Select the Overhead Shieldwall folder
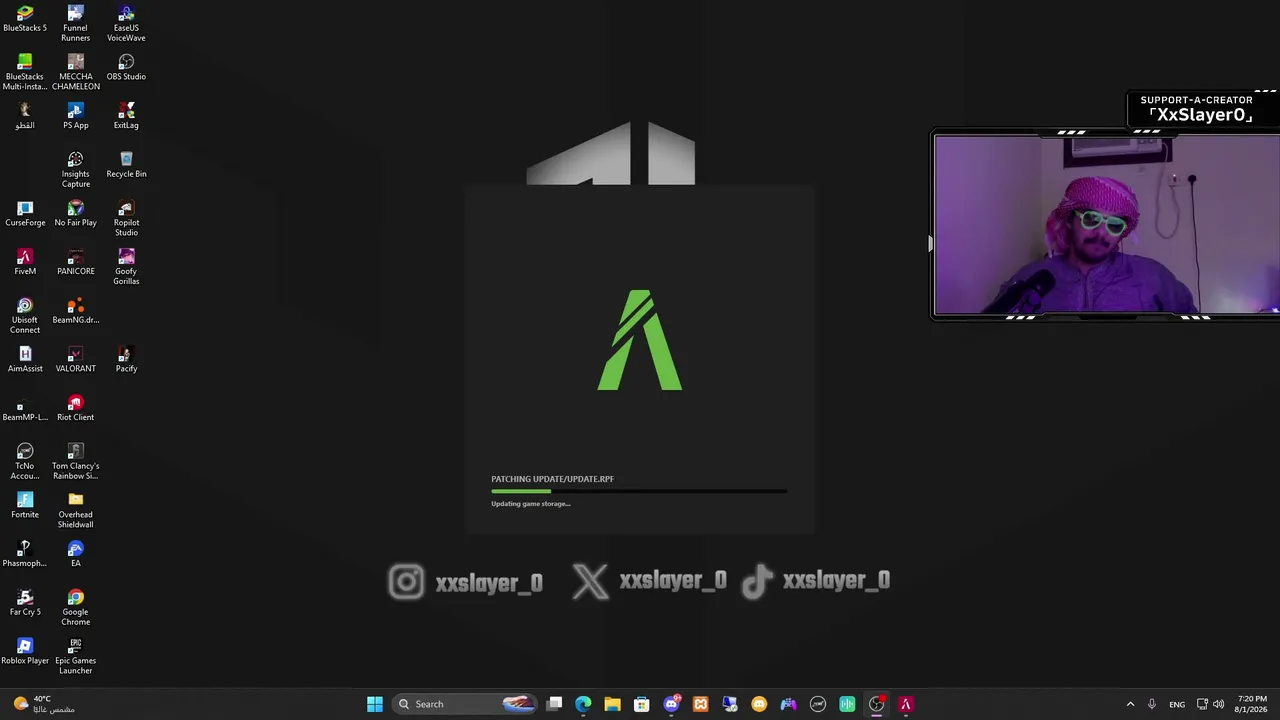The image size is (1280, 720). pyautogui.click(x=76, y=511)
